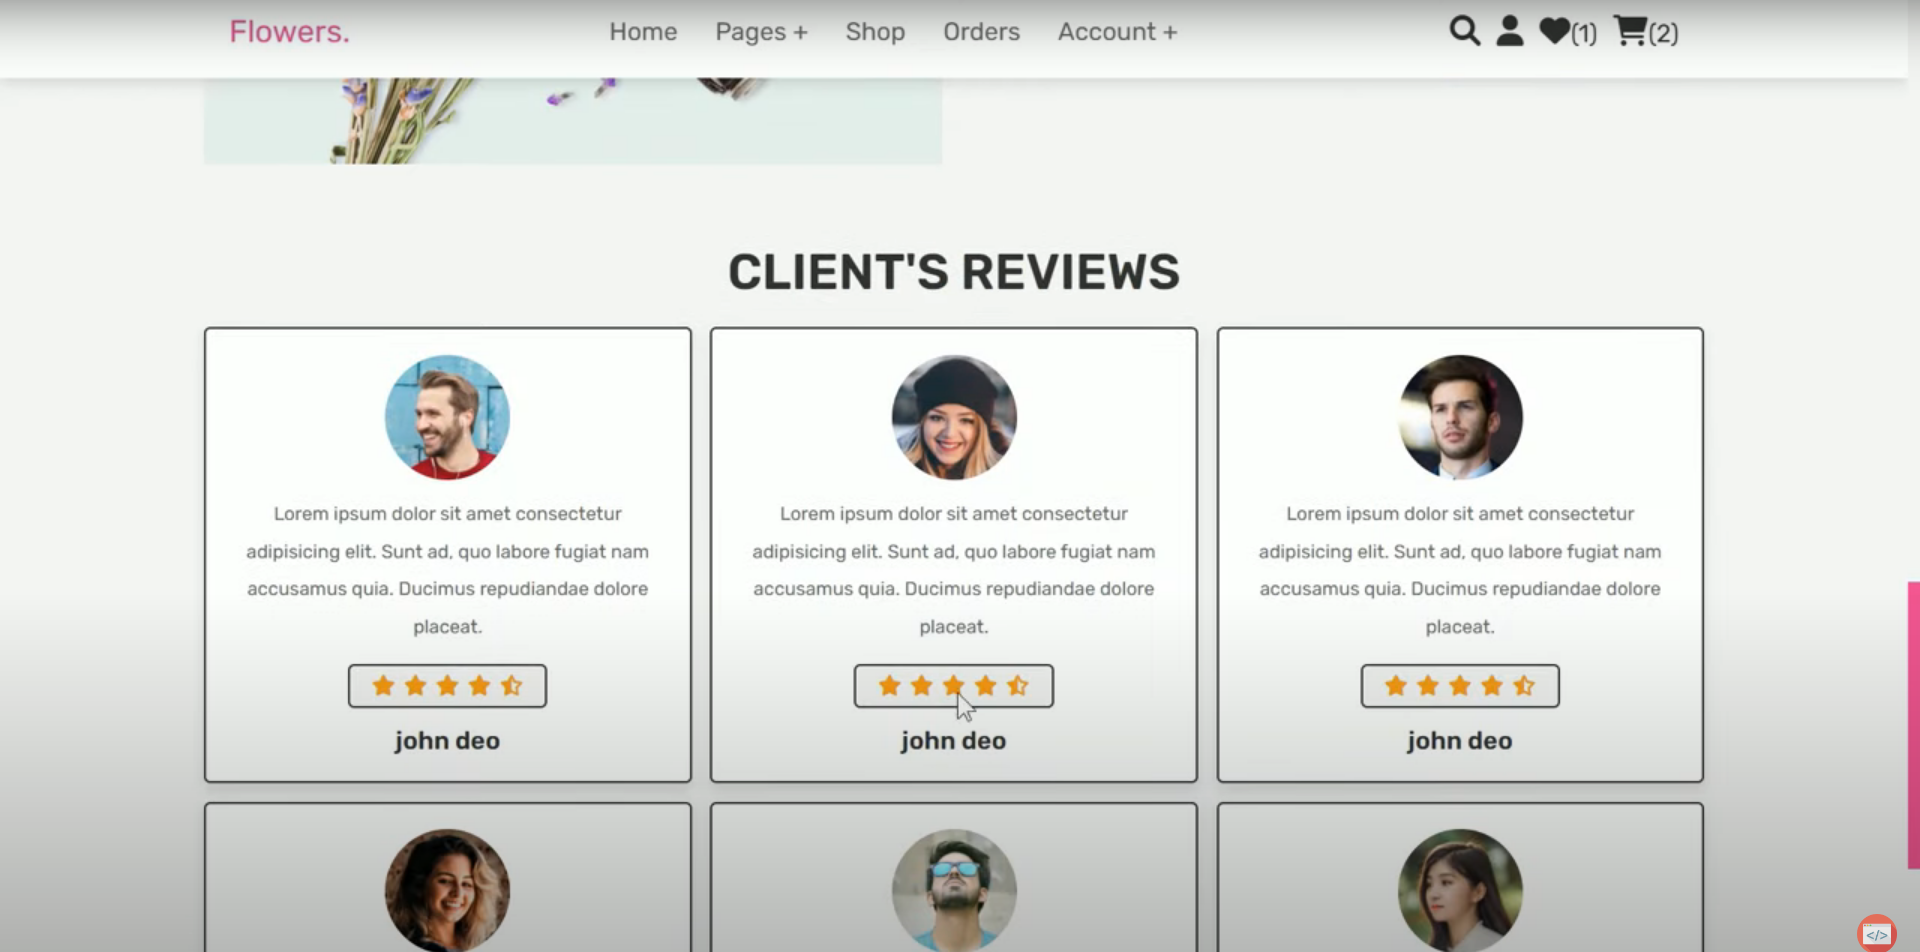This screenshot has width=1920, height=952.
Task: Click the half star in the first review rating
Action: click(x=511, y=686)
